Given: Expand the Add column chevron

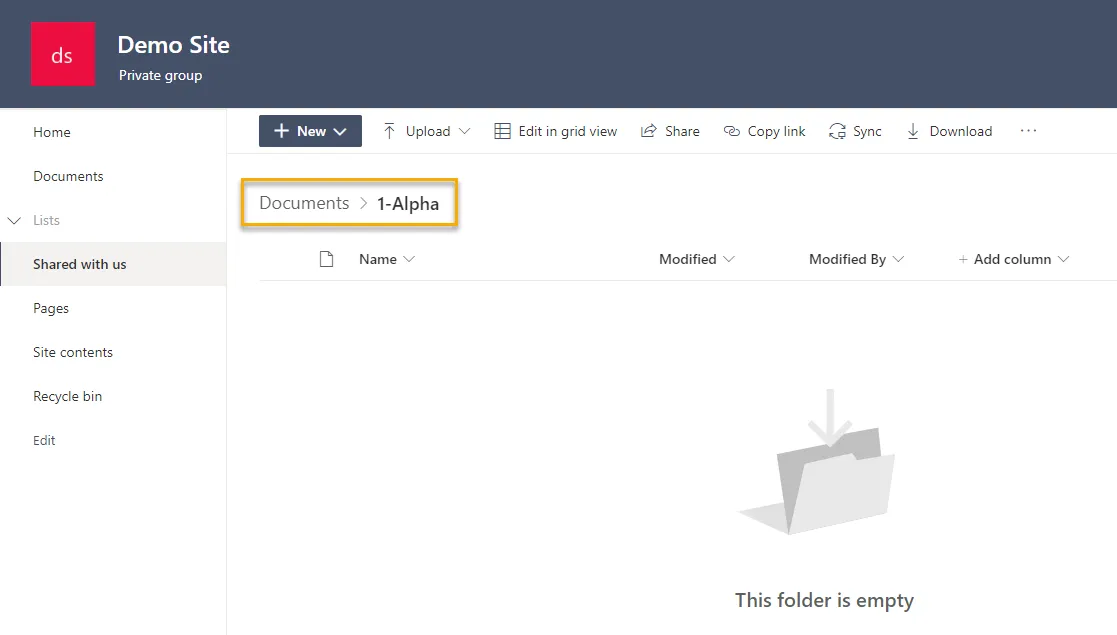Looking at the screenshot, I should pyautogui.click(x=1064, y=259).
